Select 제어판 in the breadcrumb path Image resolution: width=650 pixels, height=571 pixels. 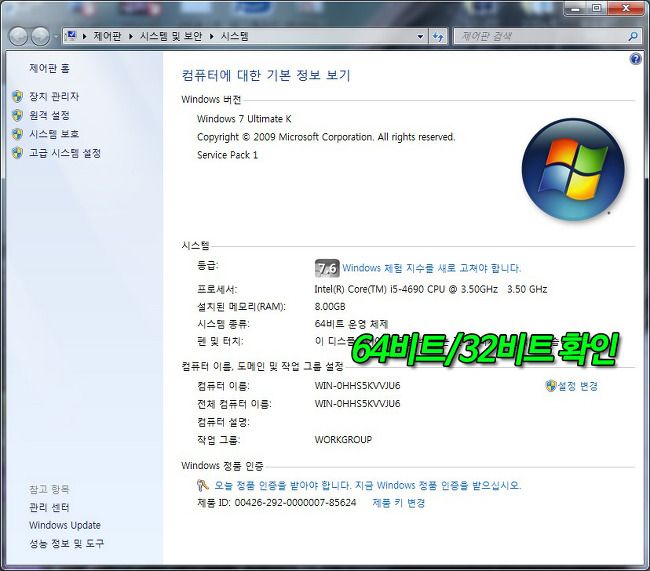click(x=107, y=36)
